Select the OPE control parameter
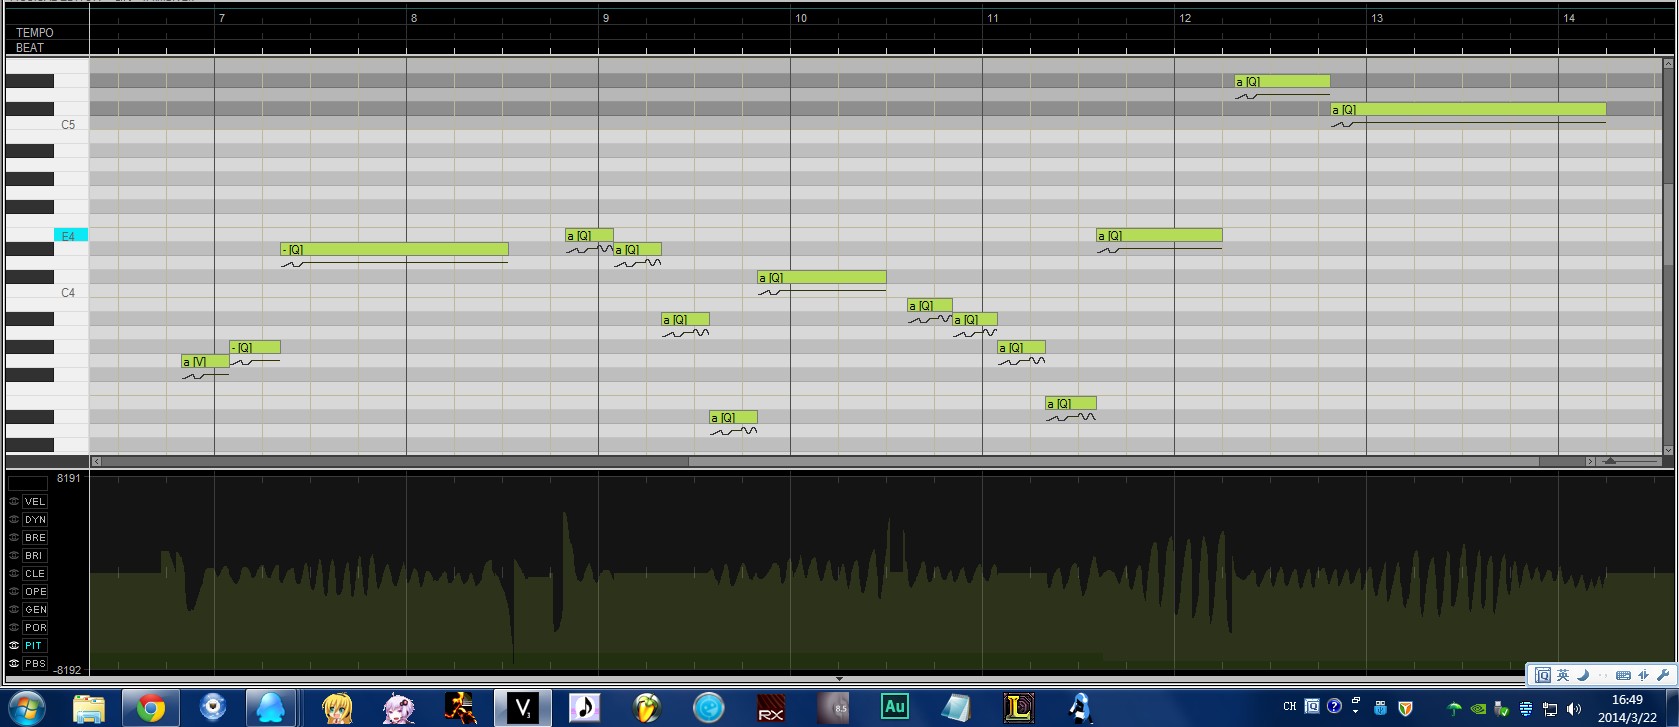This screenshot has width=1679, height=727. pyautogui.click(x=35, y=592)
